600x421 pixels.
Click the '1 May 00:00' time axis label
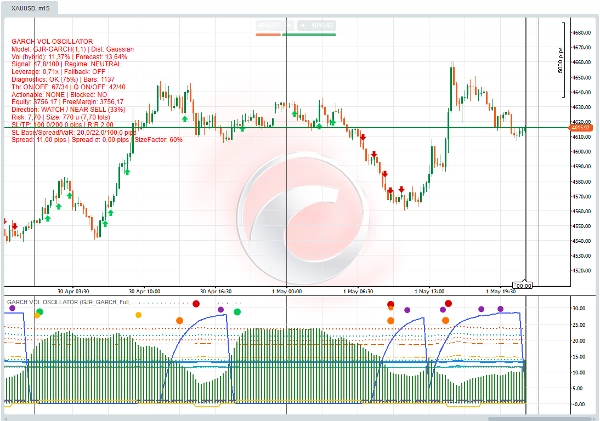[x=287, y=291]
